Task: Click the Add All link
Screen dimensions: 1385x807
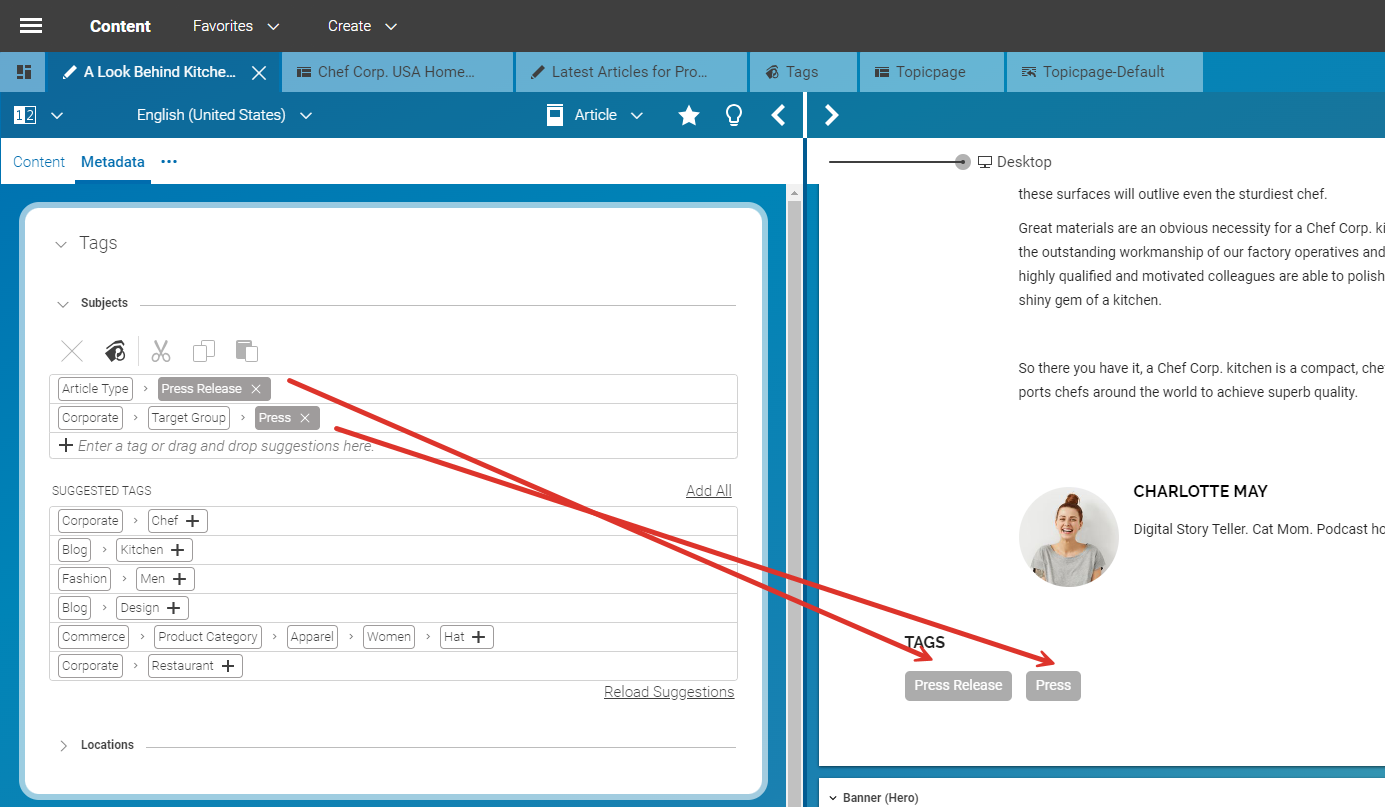Action: pos(708,491)
